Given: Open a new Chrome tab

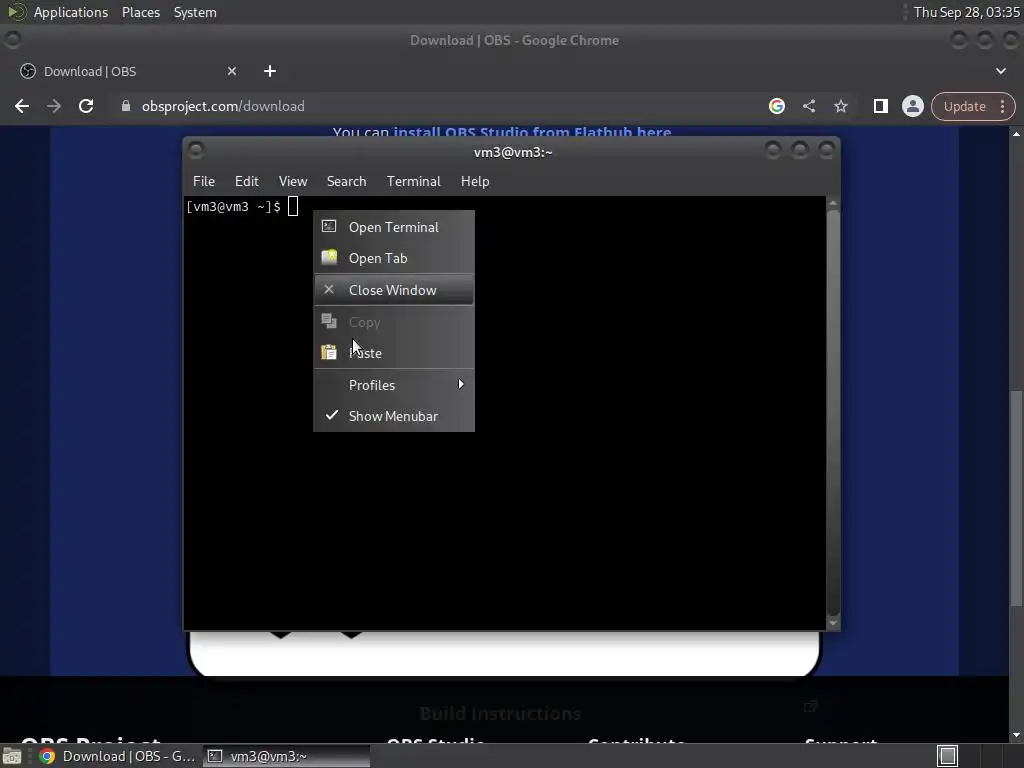Looking at the screenshot, I should click(x=270, y=71).
